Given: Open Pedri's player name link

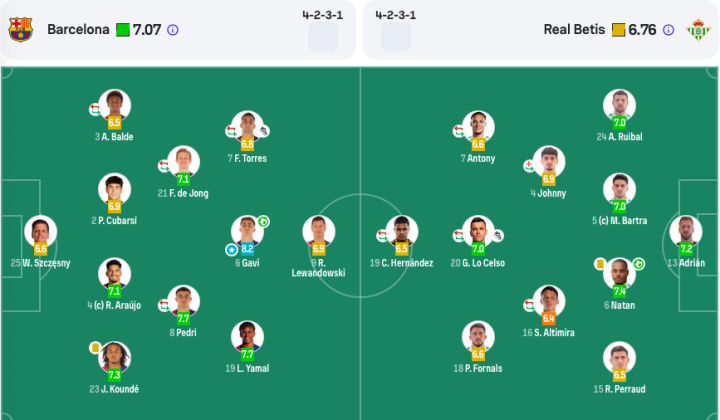Looking at the screenshot, I should [183, 333].
